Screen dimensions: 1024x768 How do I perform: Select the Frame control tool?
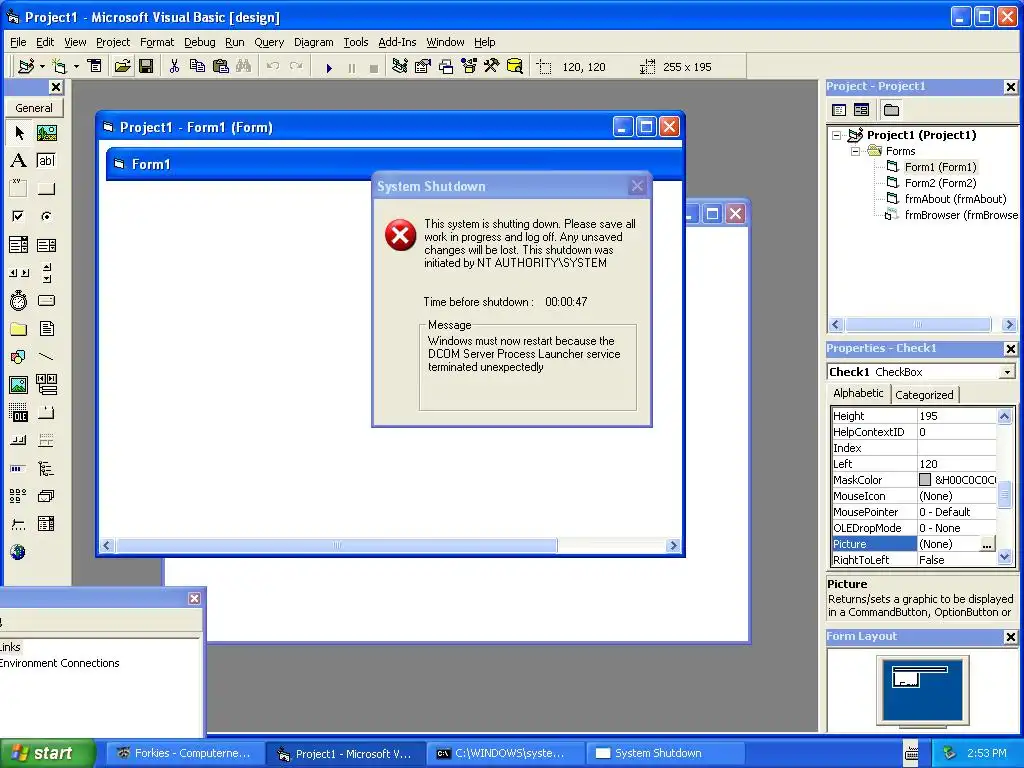point(19,189)
